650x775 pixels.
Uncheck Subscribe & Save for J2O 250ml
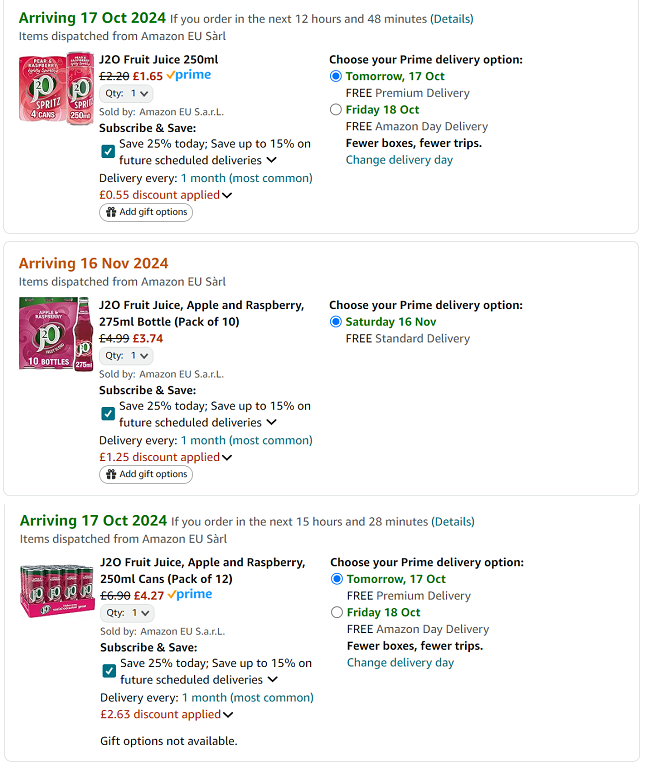108,151
